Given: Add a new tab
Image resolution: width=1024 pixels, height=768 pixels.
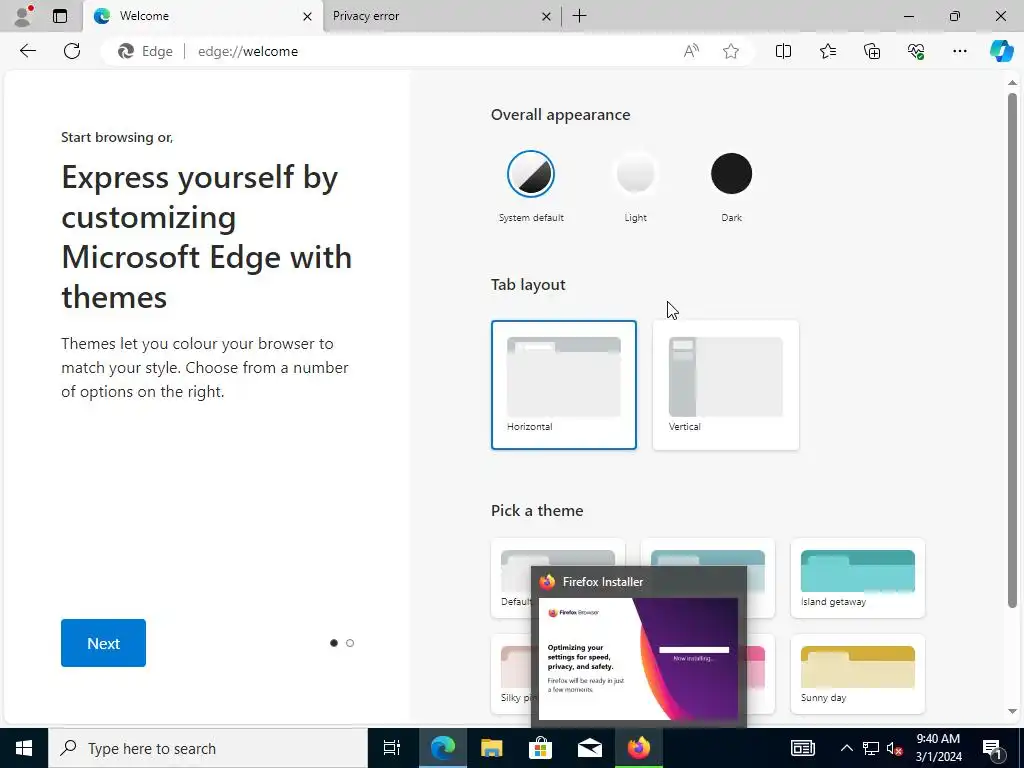Looking at the screenshot, I should pos(579,16).
